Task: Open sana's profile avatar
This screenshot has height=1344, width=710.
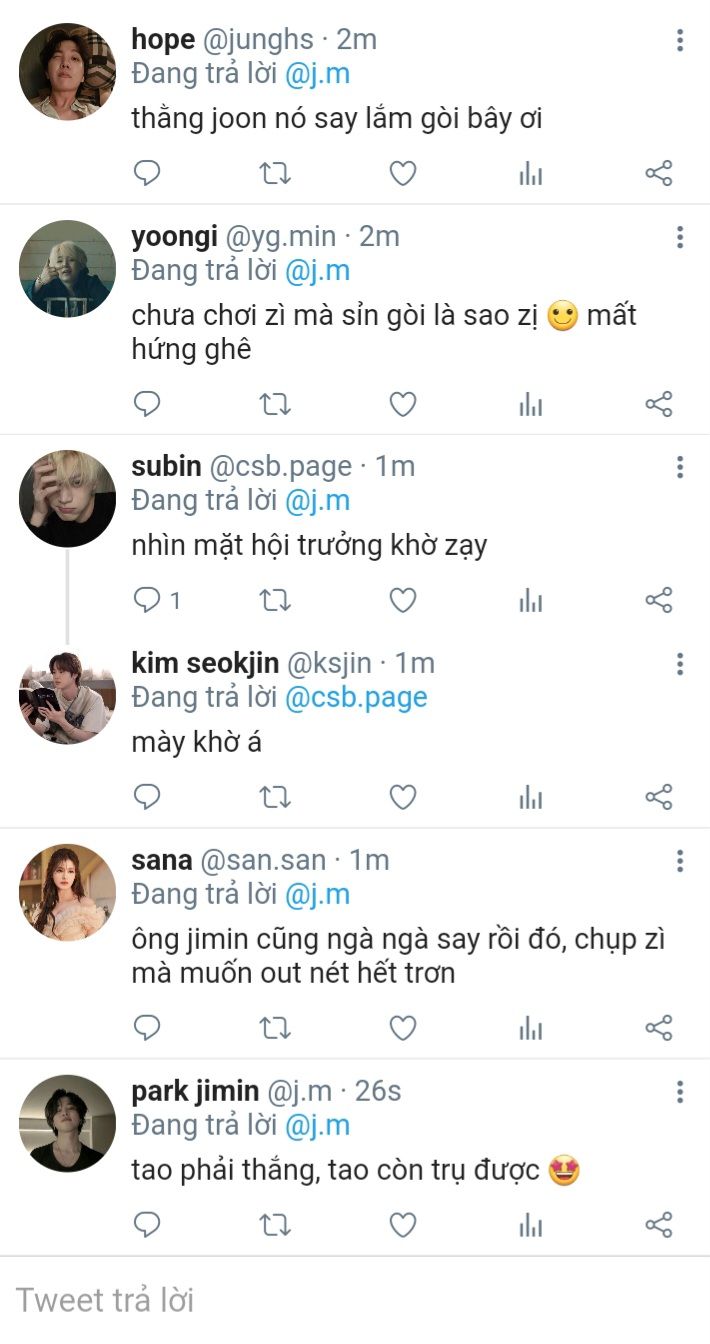Action: [x=67, y=892]
